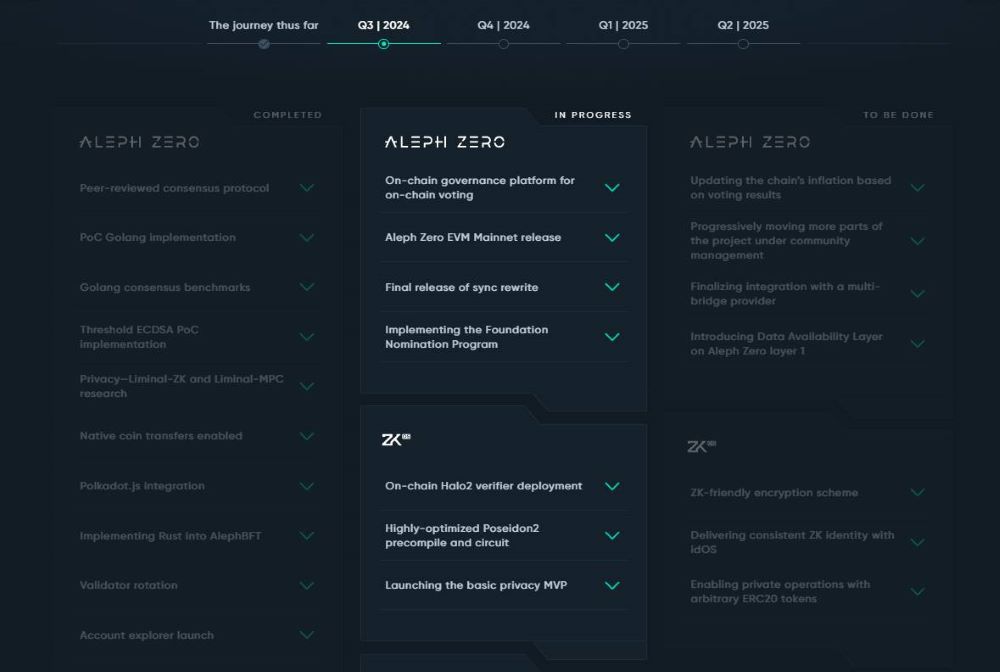This screenshot has width=1000, height=672.
Task: Click the checked dot under 'The journey thus far'
Action: coord(264,44)
